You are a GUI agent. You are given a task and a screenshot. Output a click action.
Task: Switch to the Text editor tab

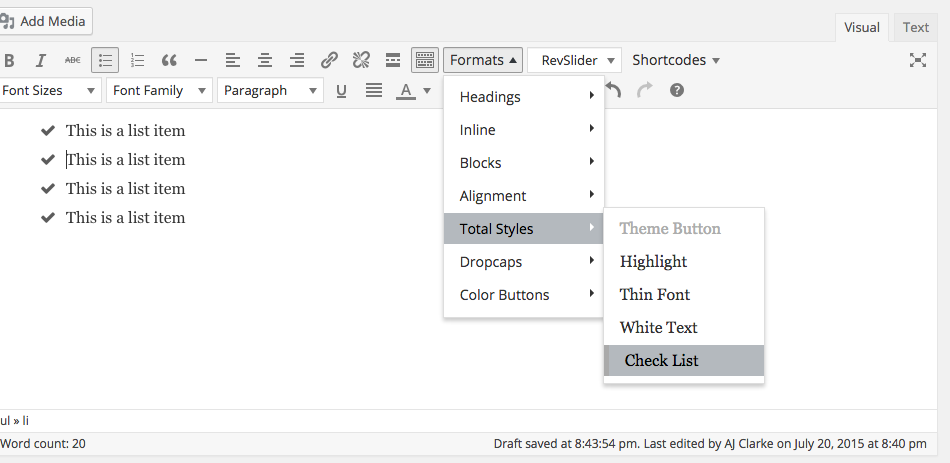[x=915, y=27]
